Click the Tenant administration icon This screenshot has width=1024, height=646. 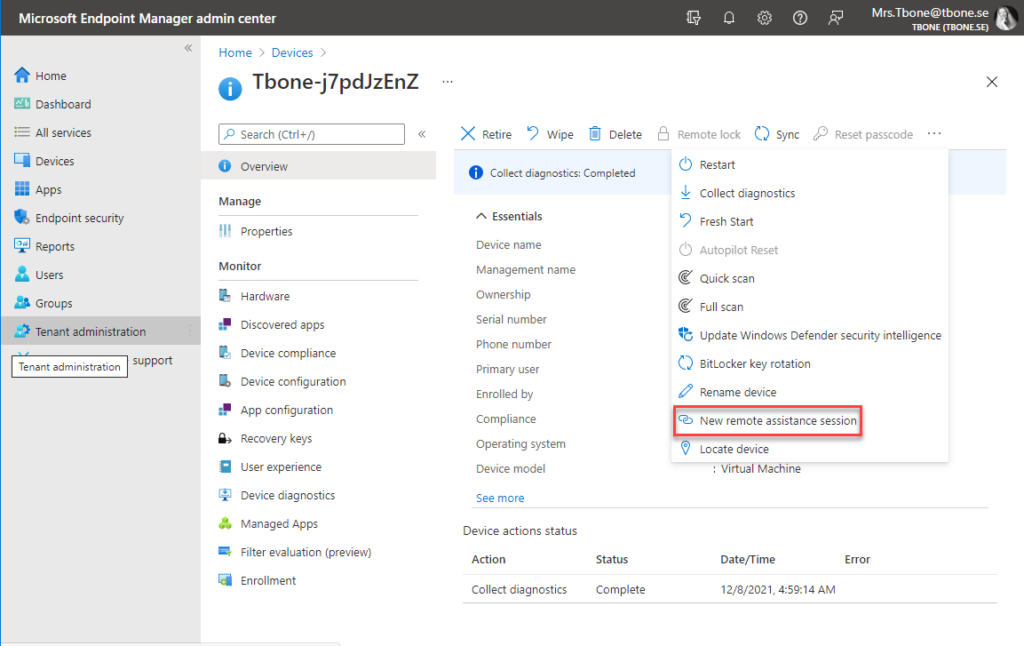[22, 331]
